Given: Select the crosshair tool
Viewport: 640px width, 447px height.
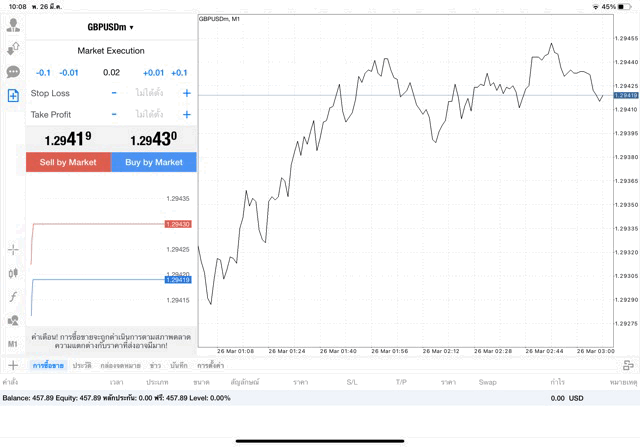Looking at the screenshot, I should tap(13, 249).
